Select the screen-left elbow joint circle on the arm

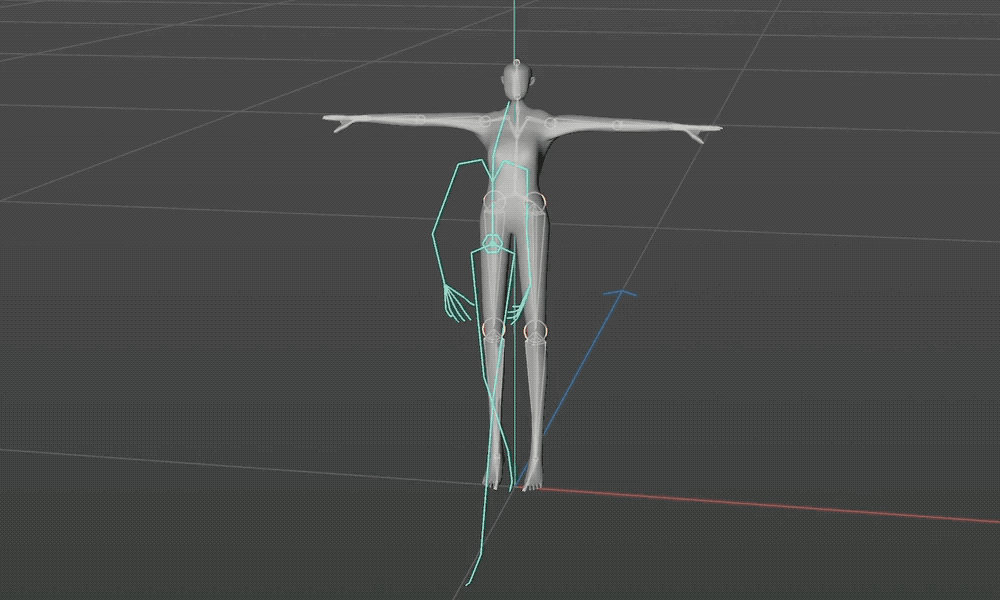421,120
